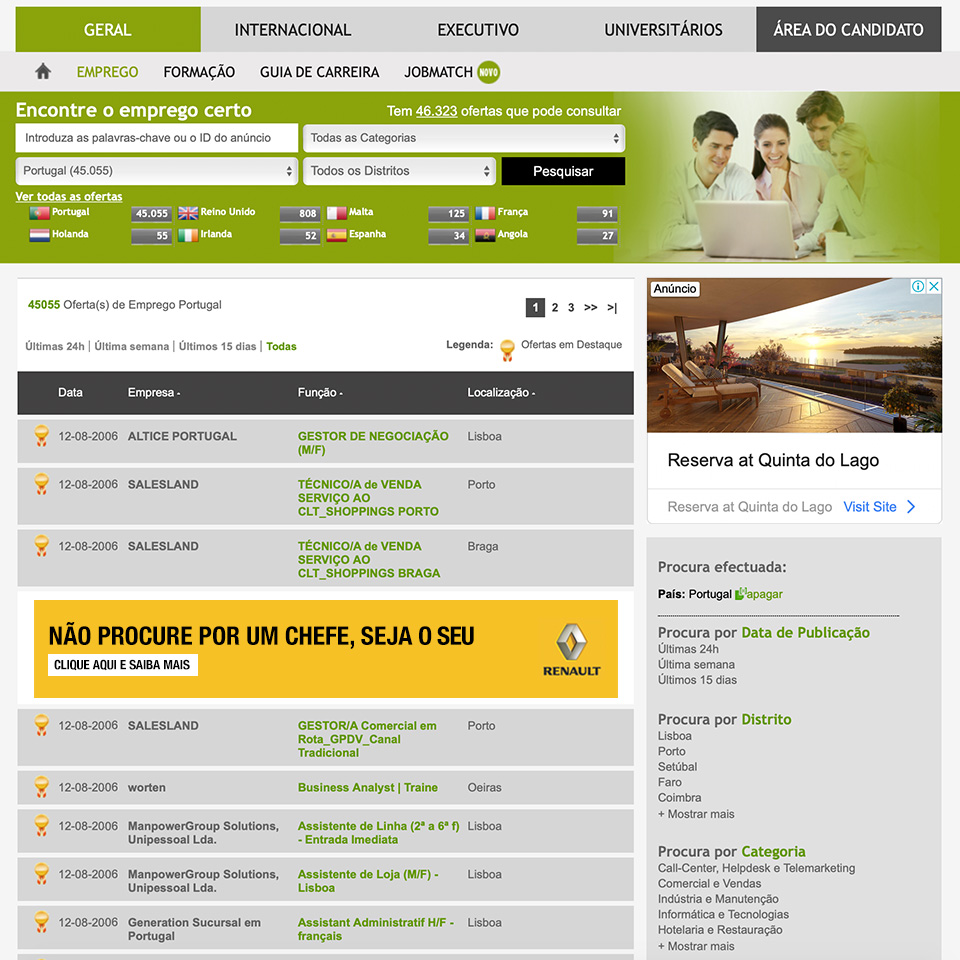Switch to the UNIVERSITÁRIOS tab
This screenshot has height=960, width=960.
(x=663, y=29)
